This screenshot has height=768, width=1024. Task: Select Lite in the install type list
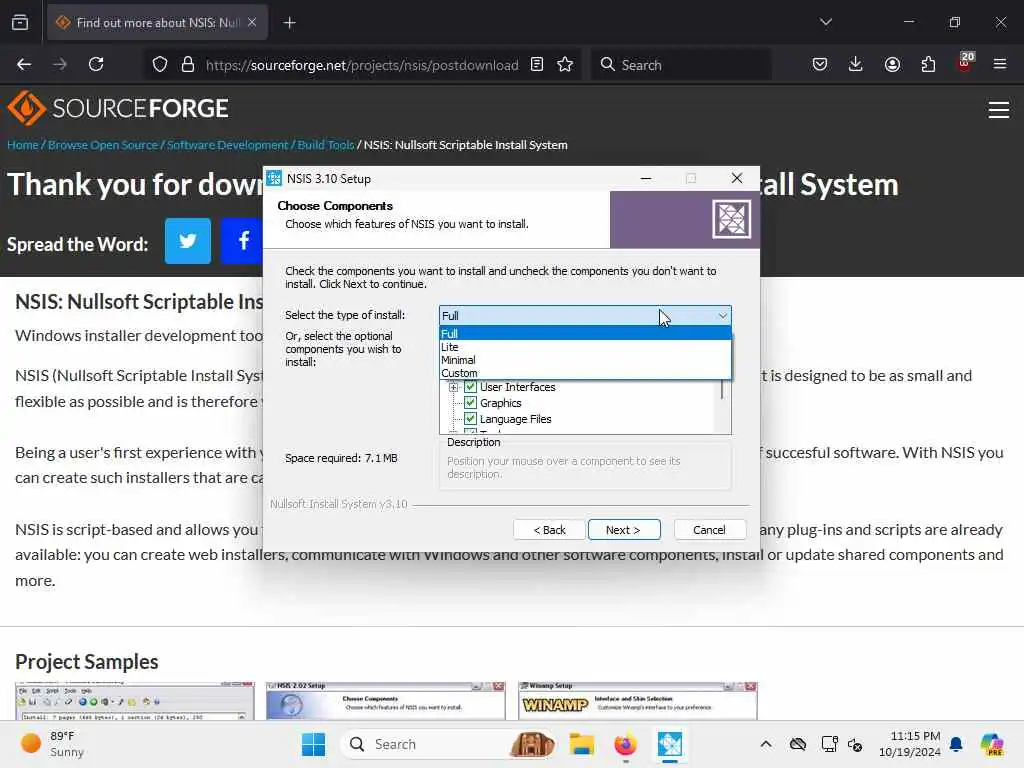point(585,347)
